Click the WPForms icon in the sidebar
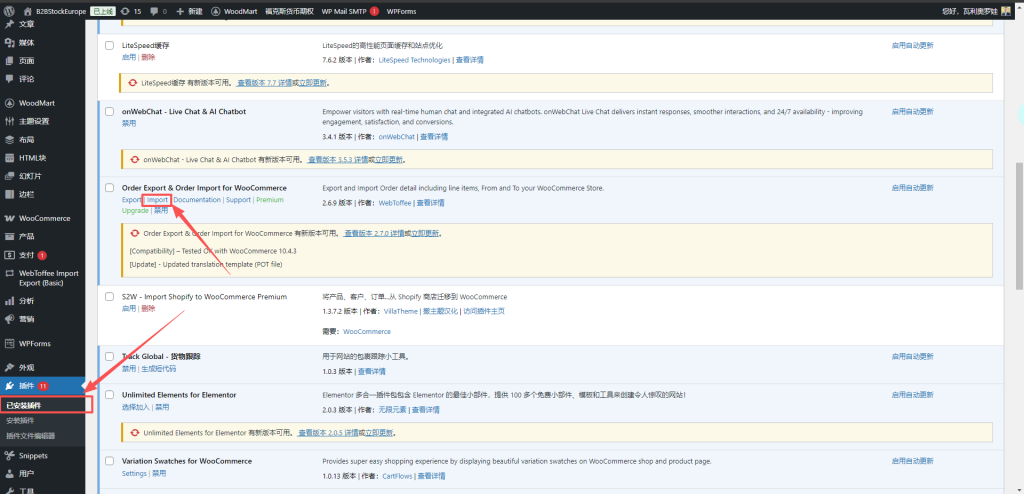Screen dimensions: 1024x494 click(x=9, y=344)
